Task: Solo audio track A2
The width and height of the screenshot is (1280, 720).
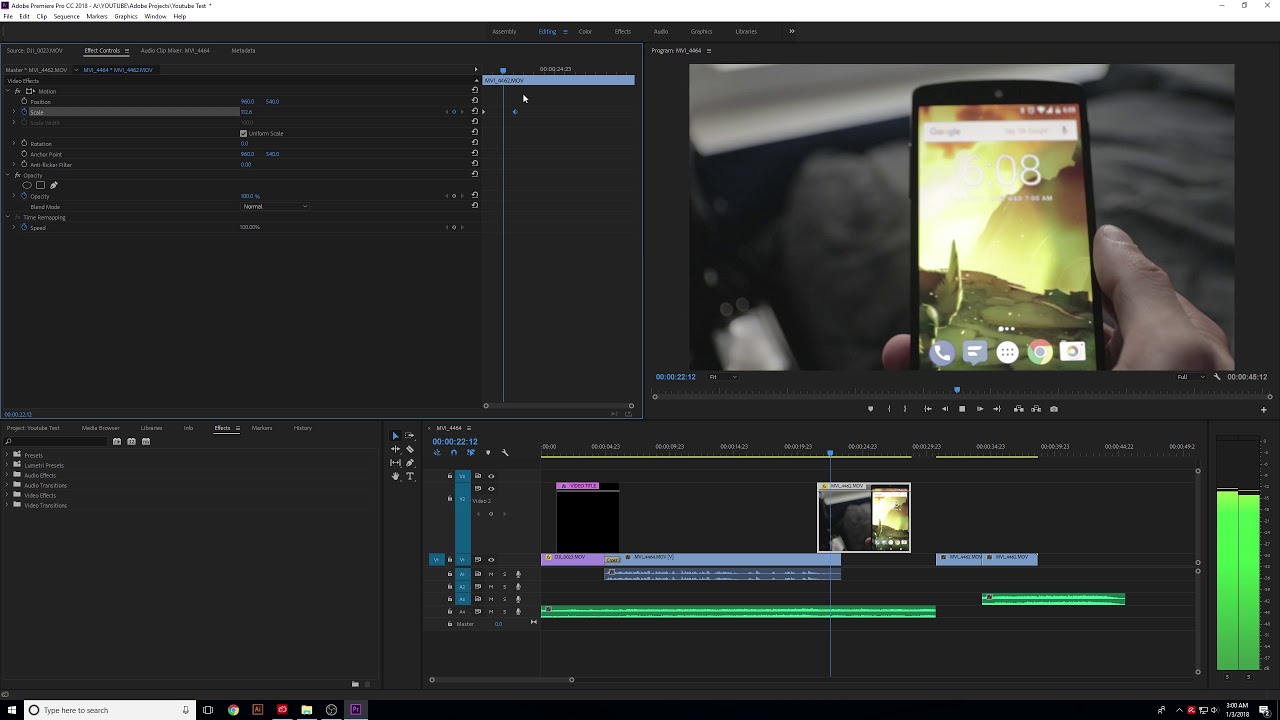Action: pyautogui.click(x=505, y=587)
